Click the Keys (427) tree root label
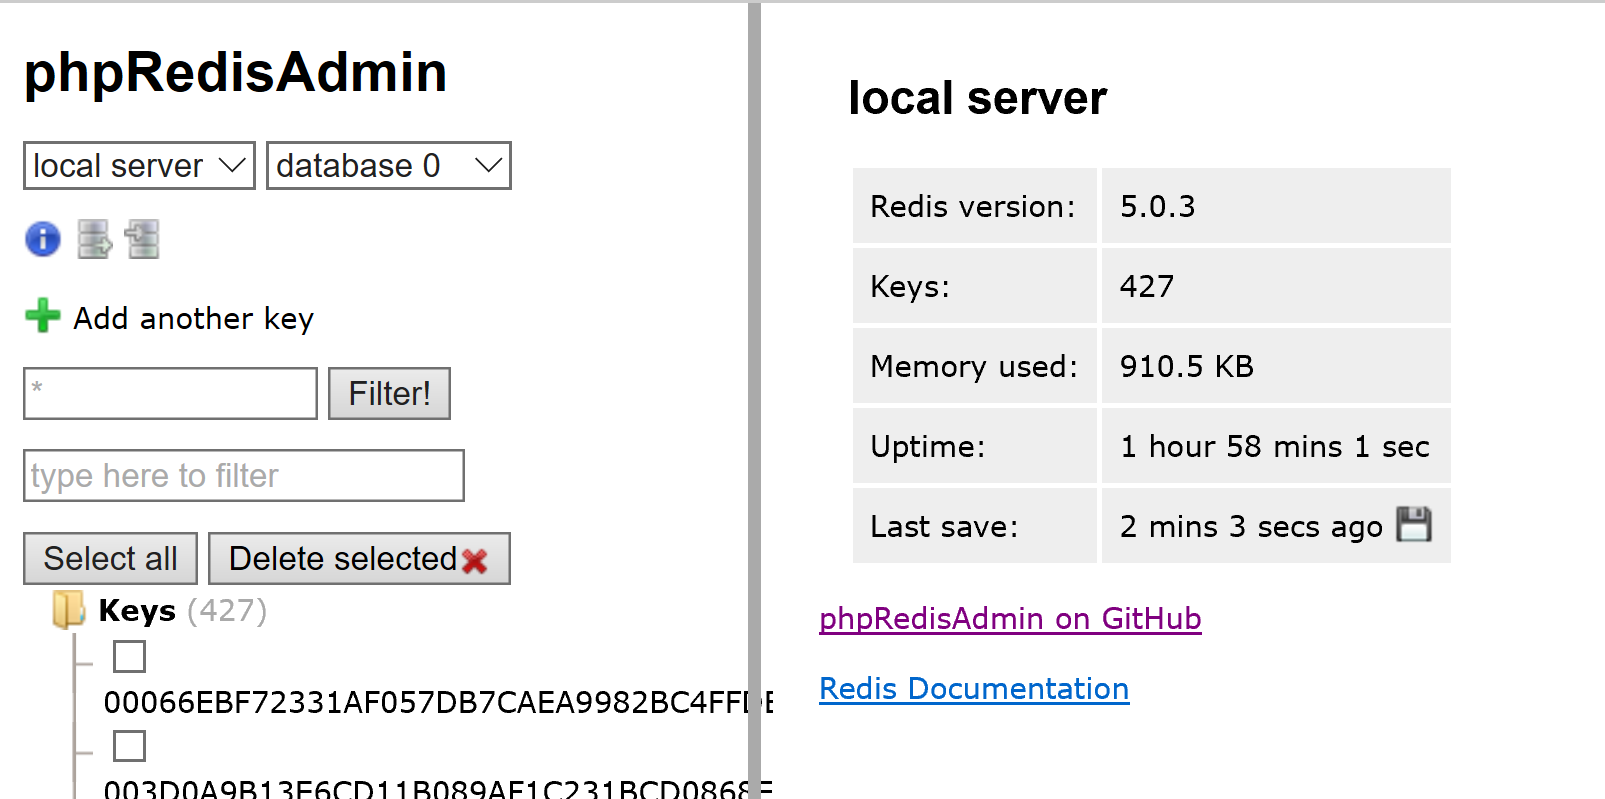The height and width of the screenshot is (799, 1605). coord(182,610)
